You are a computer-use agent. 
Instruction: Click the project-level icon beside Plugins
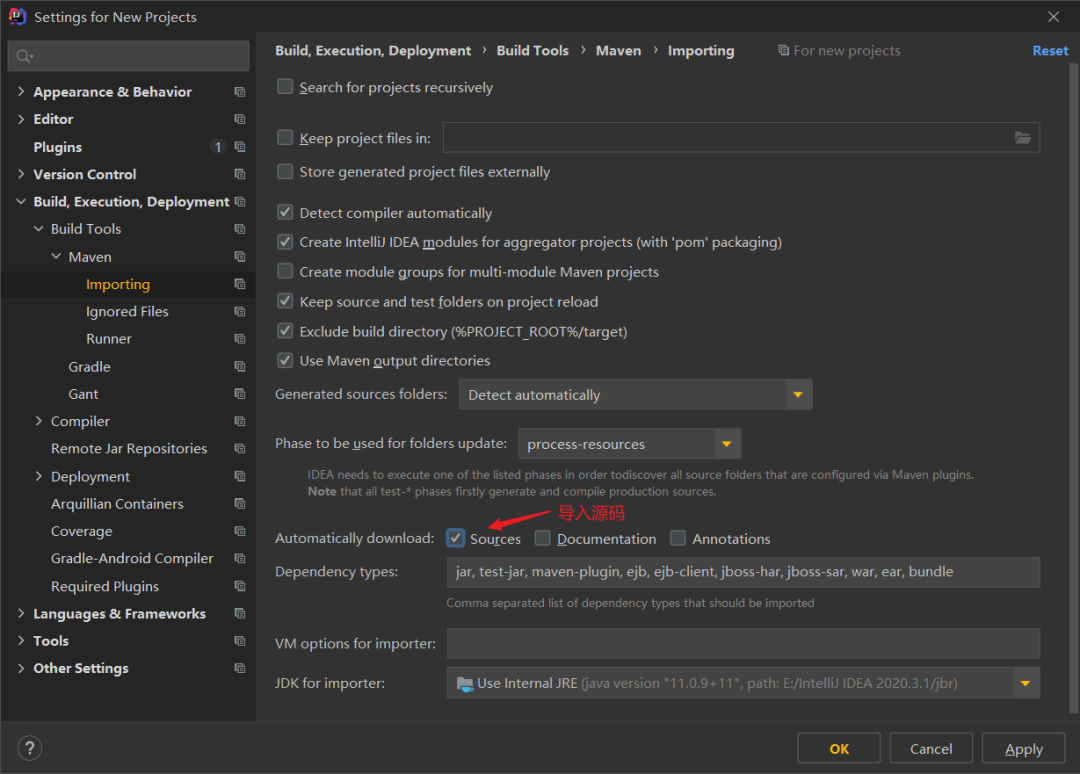tap(240, 147)
